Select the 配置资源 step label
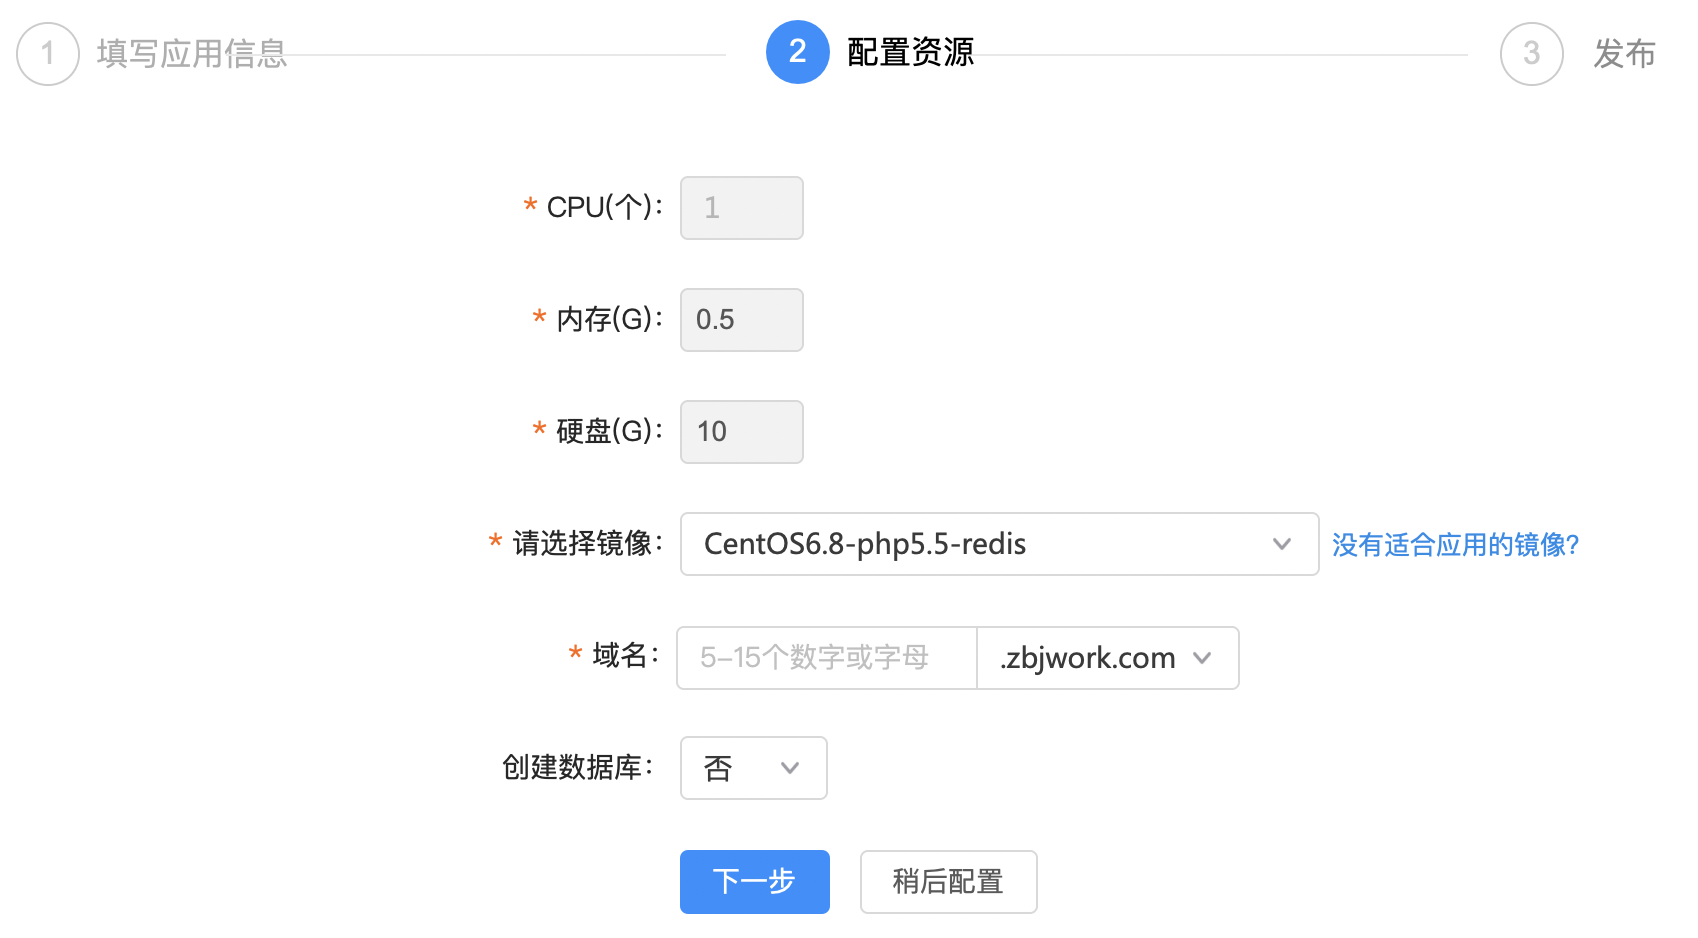 [910, 52]
